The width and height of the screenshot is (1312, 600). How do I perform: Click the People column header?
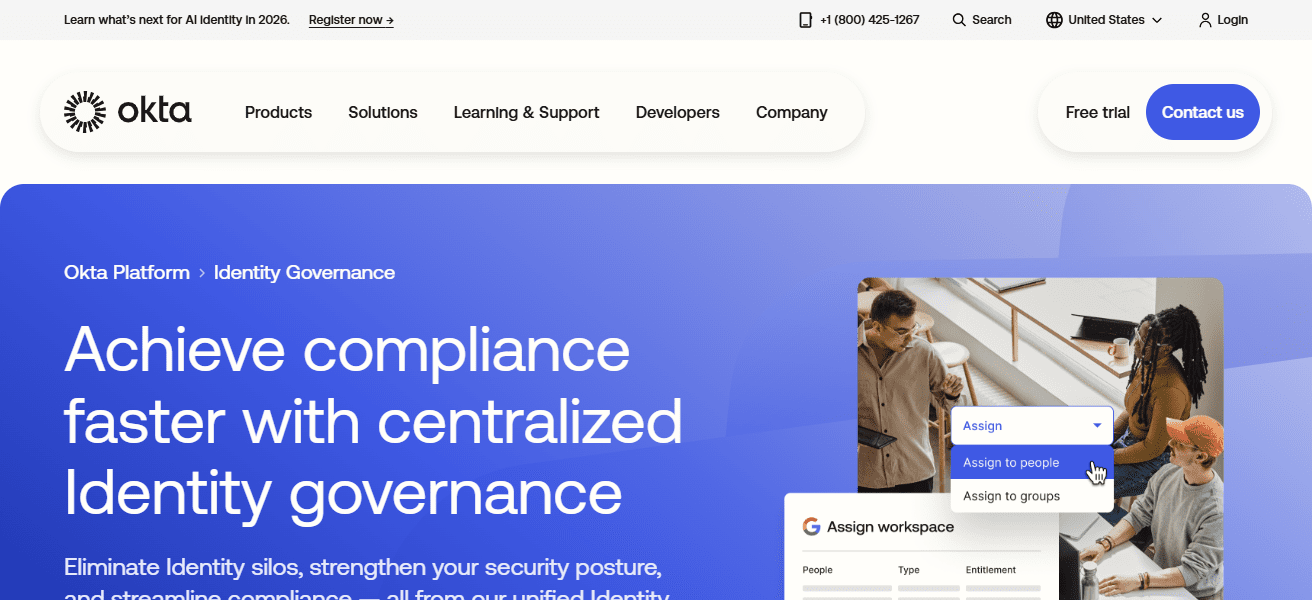(x=817, y=570)
